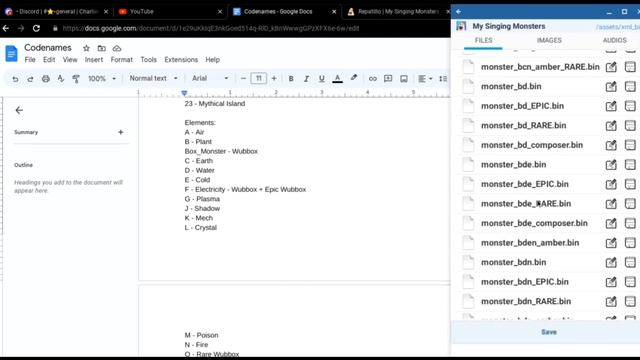Click the line spacing icon
The height and width of the screenshot is (360, 640).
tap(443, 79)
